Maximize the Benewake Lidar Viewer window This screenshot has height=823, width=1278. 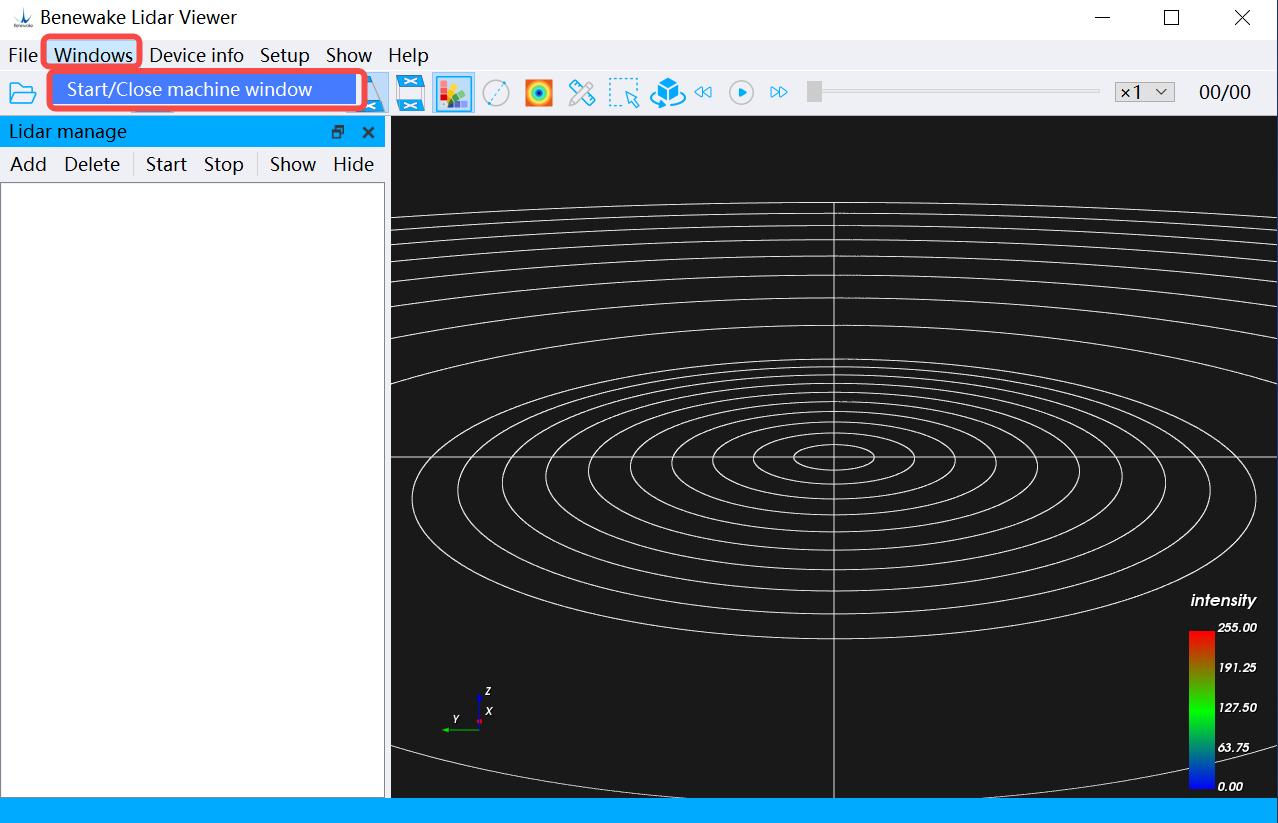pos(1172,18)
